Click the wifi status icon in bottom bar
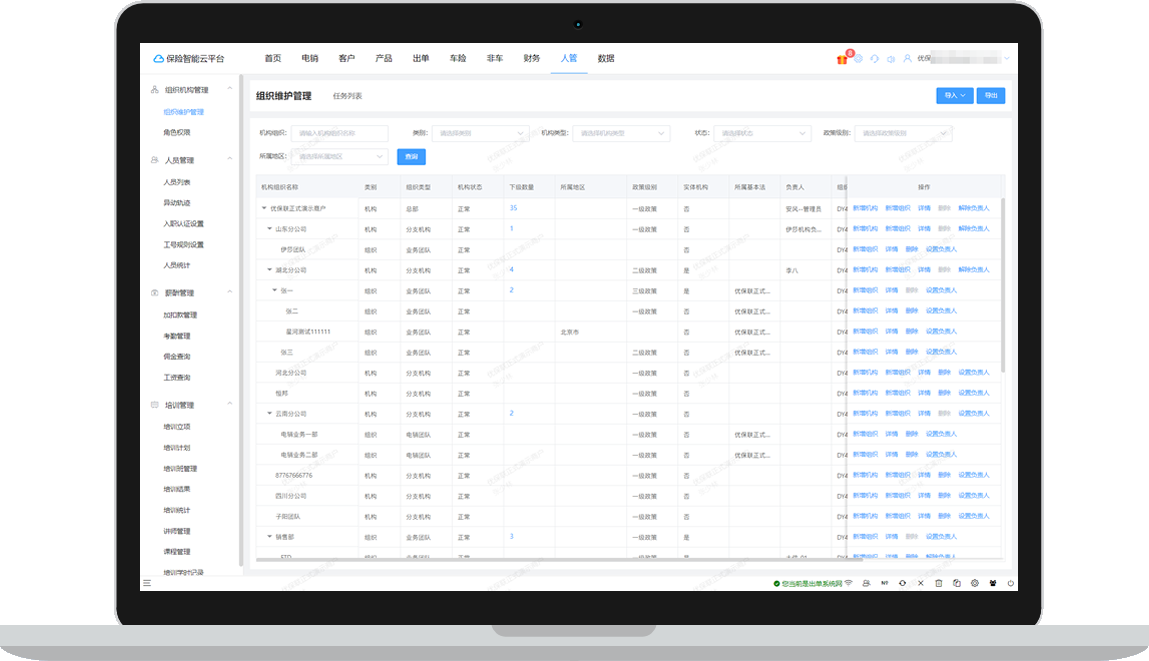Screen dimensions: 1149x661 coord(849,583)
